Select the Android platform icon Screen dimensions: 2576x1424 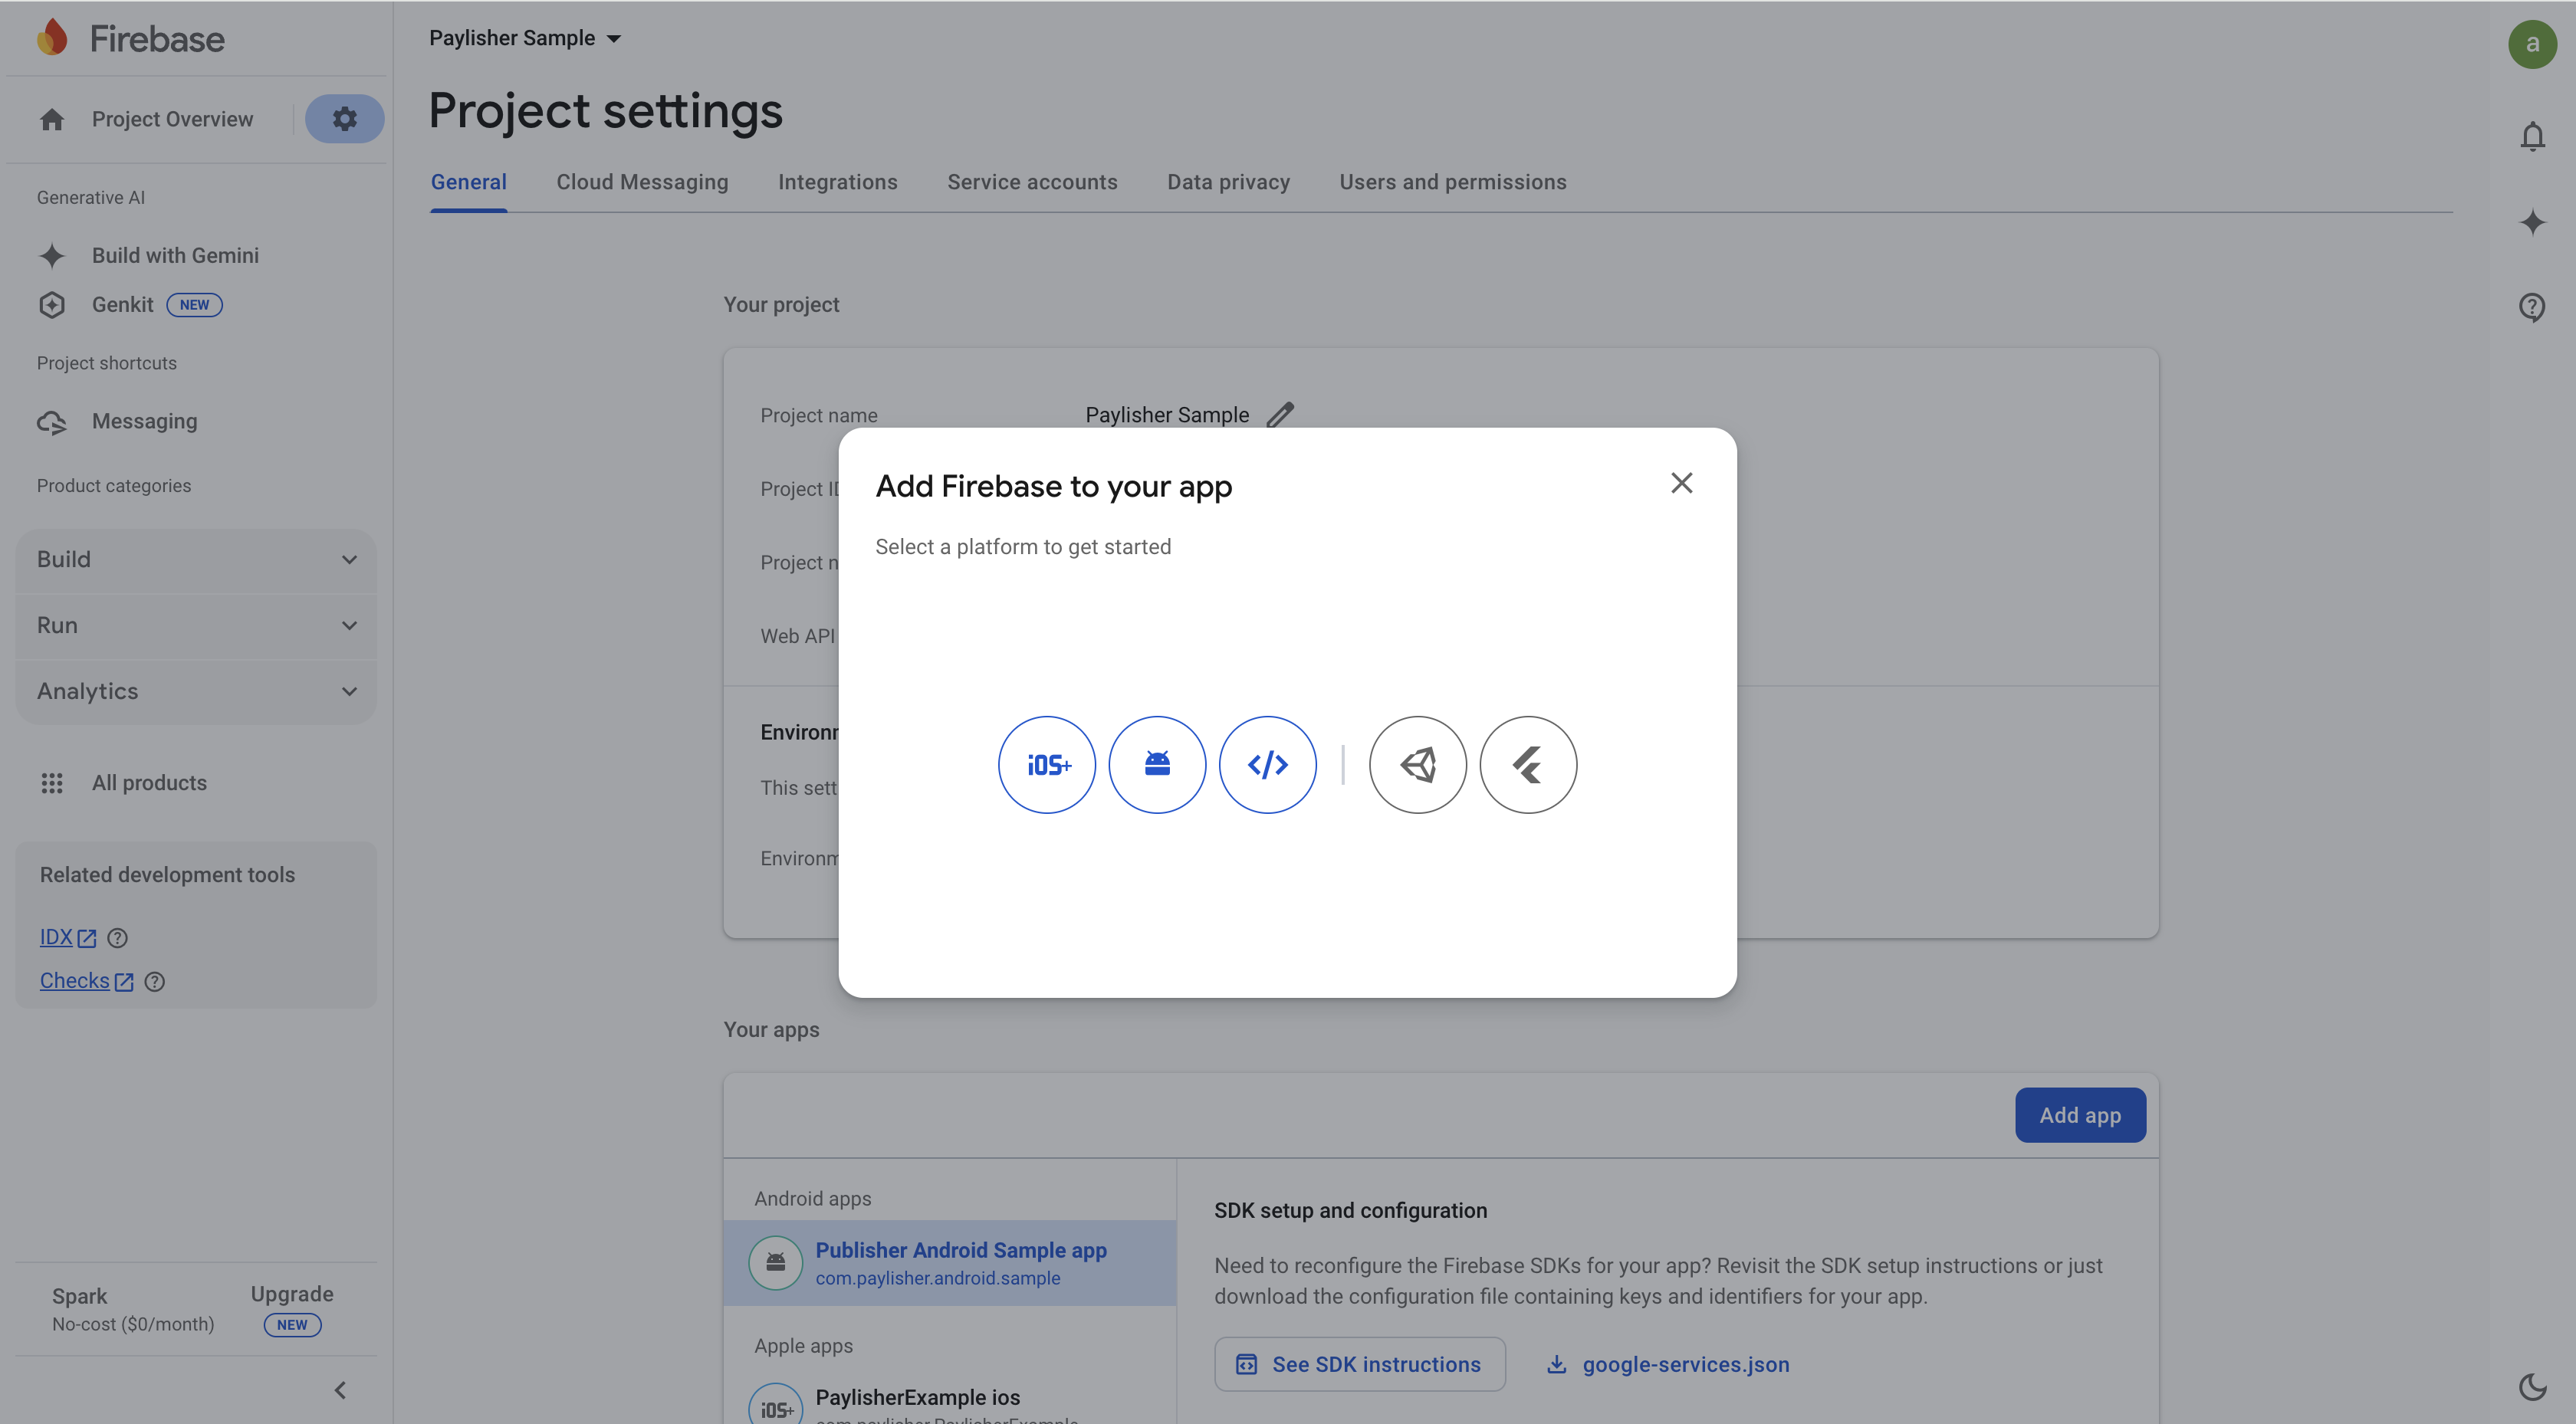(1157, 765)
